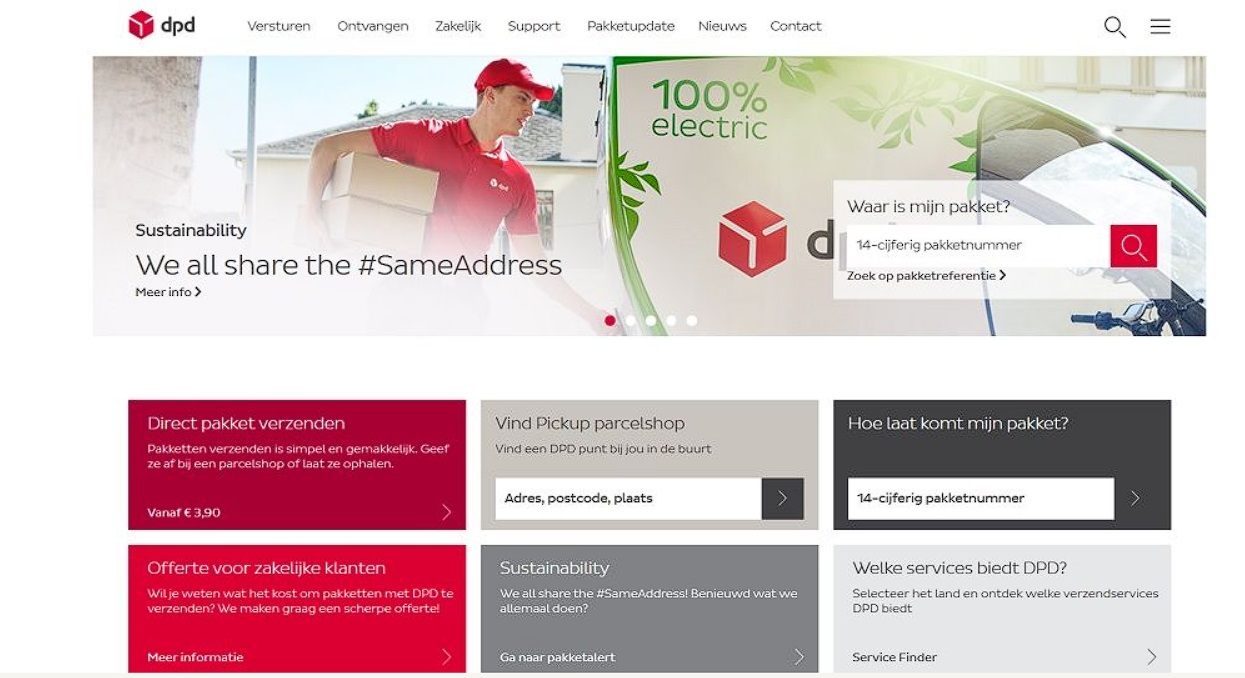
Task: Select the second carousel dot
Action: pos(630,321)
